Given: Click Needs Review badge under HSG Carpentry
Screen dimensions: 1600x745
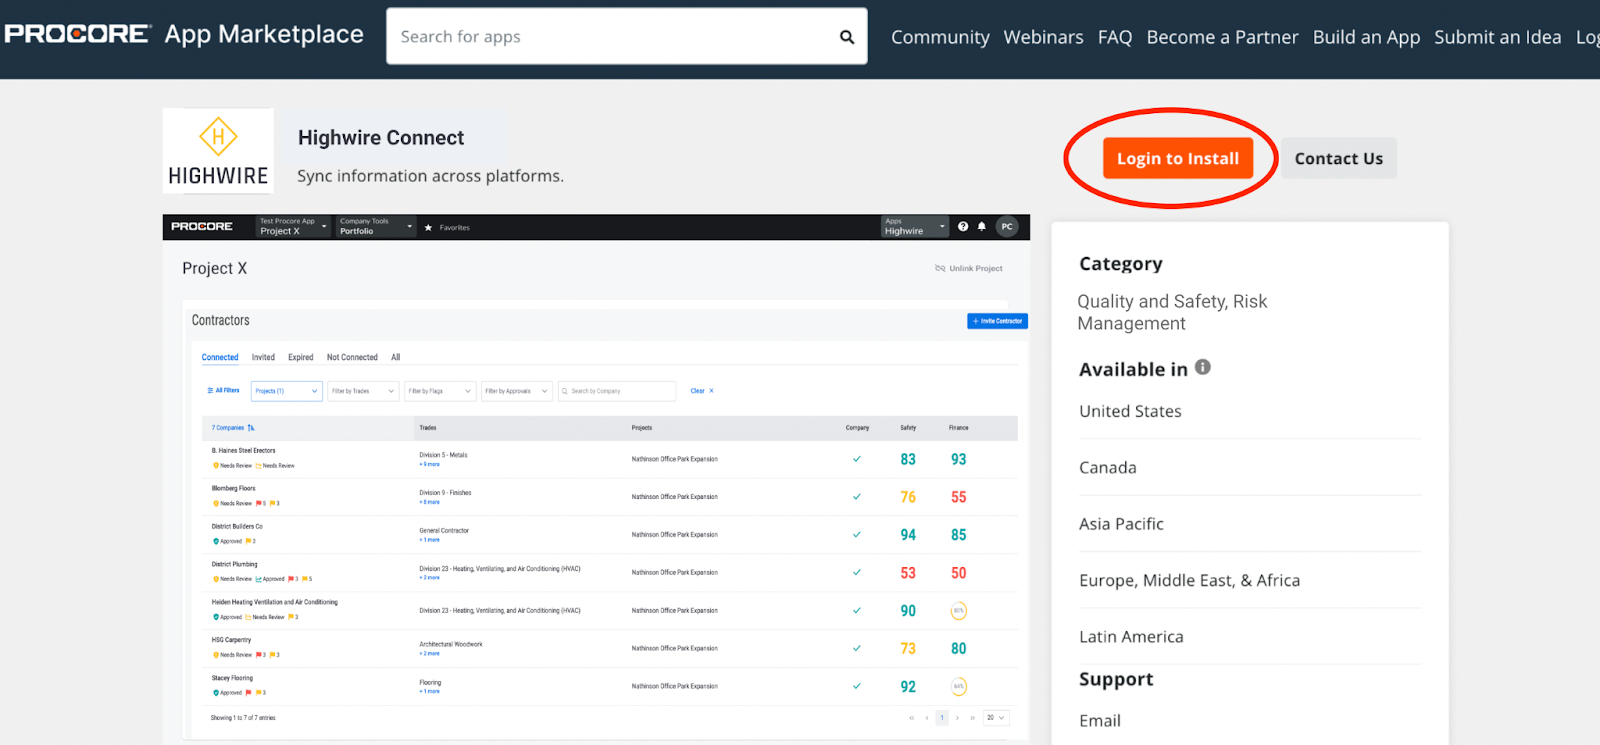Looking at the screenshot, I should click(x=232, y=655).
